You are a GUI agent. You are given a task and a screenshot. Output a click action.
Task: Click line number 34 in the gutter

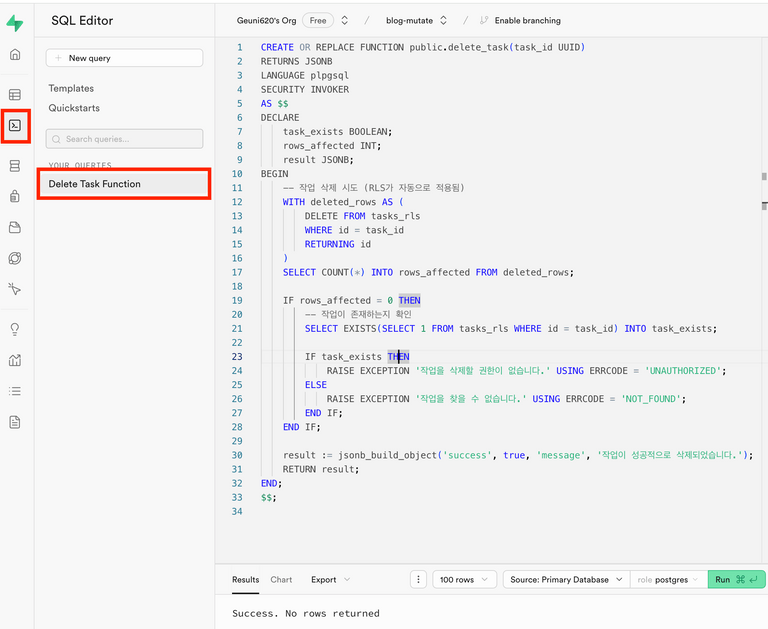coord(237,511)
